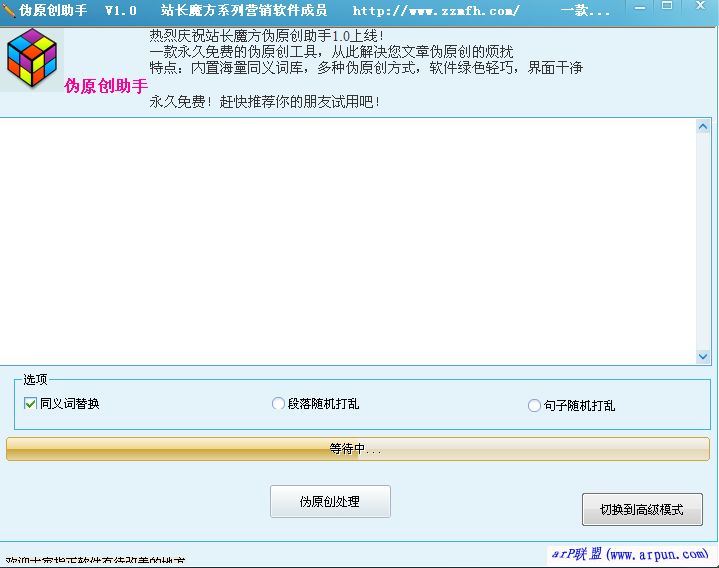This screenshot has height=568, width=719.
Task: Click the zzmfh.com URL in title bar
Action: pos(436,11)
